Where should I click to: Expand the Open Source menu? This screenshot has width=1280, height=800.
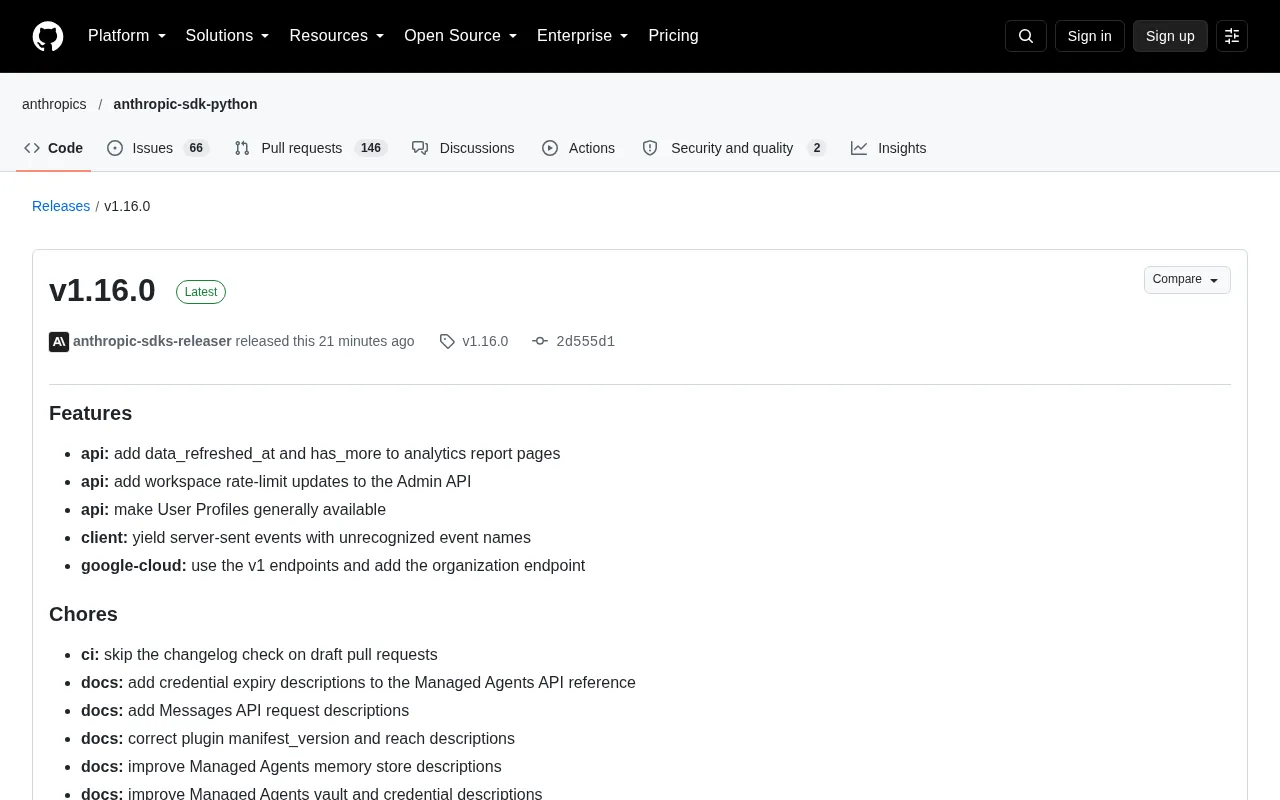coord(461,36)
